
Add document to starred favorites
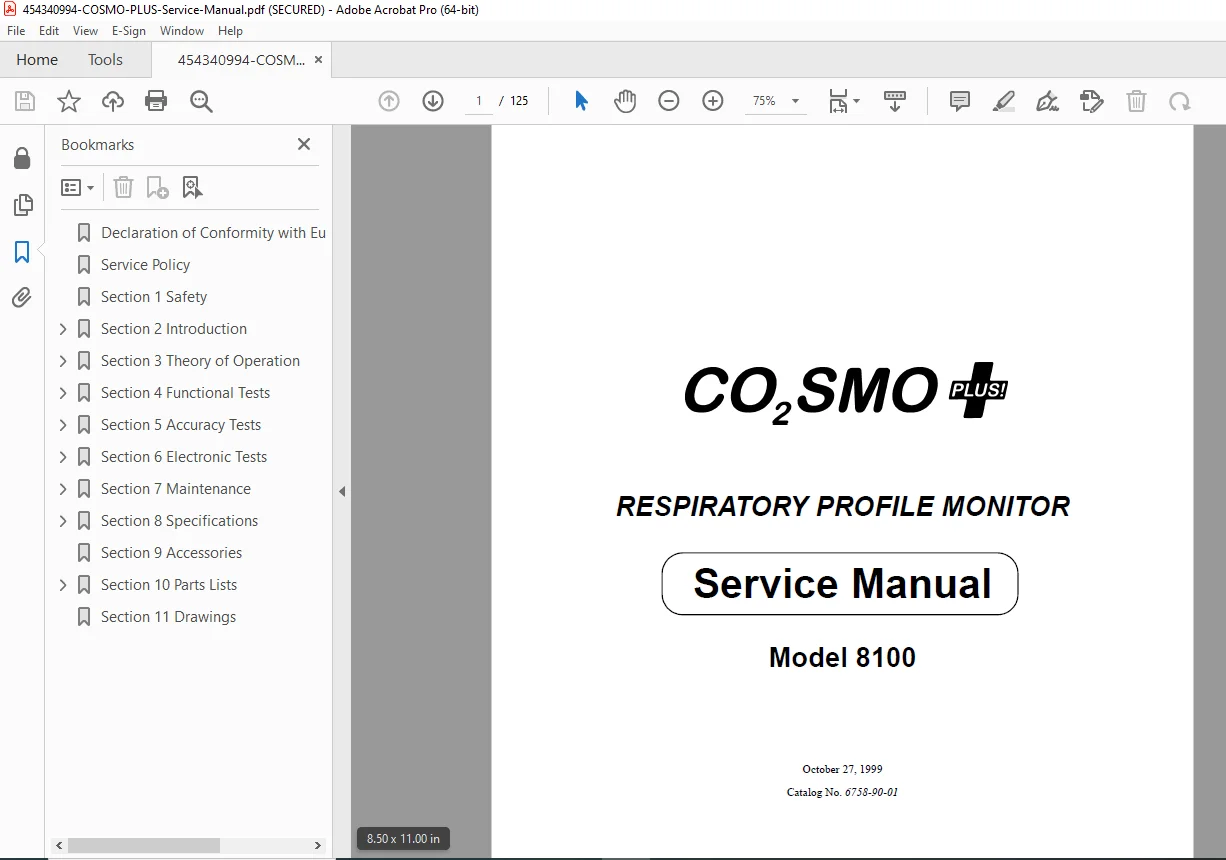69,101
